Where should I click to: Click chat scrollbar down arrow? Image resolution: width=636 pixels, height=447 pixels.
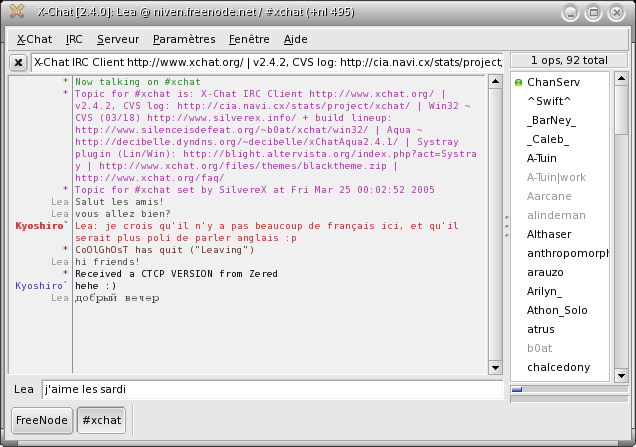pos(495,367)
